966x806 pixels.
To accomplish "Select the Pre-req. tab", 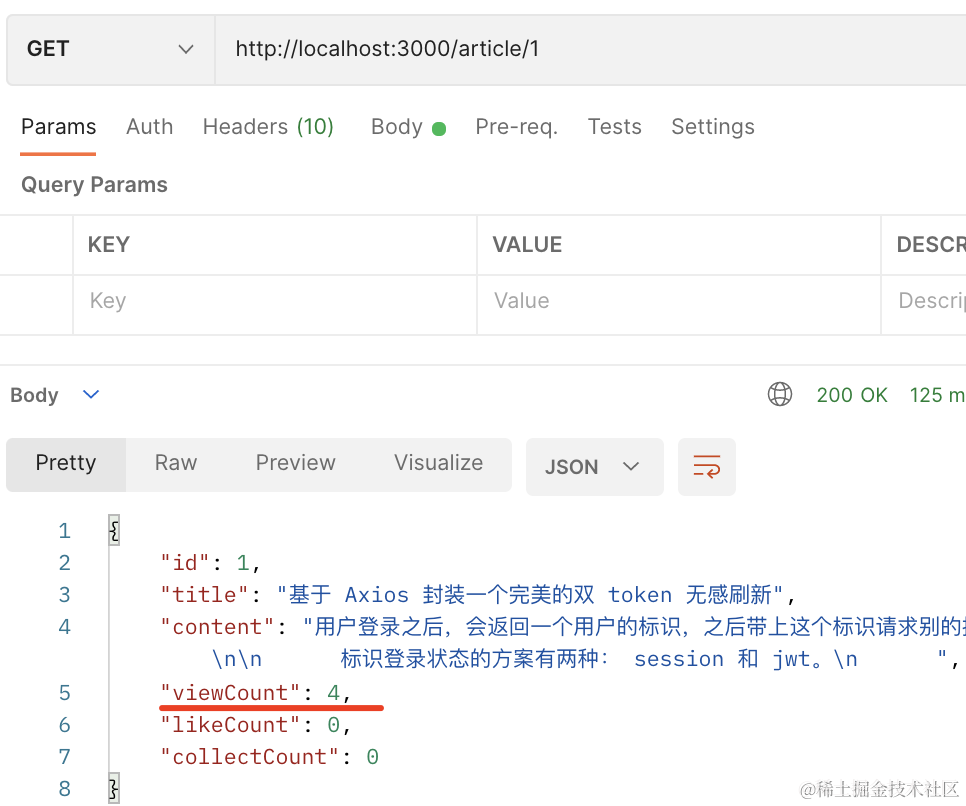I will click(x=516, y=127).
